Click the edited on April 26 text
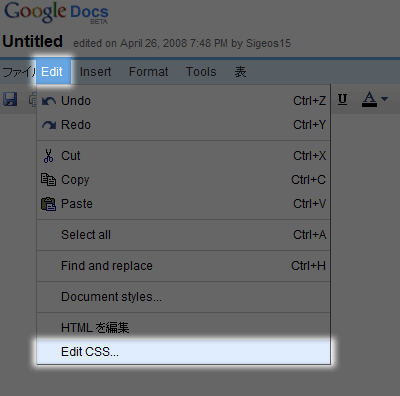 coord(182,43)
